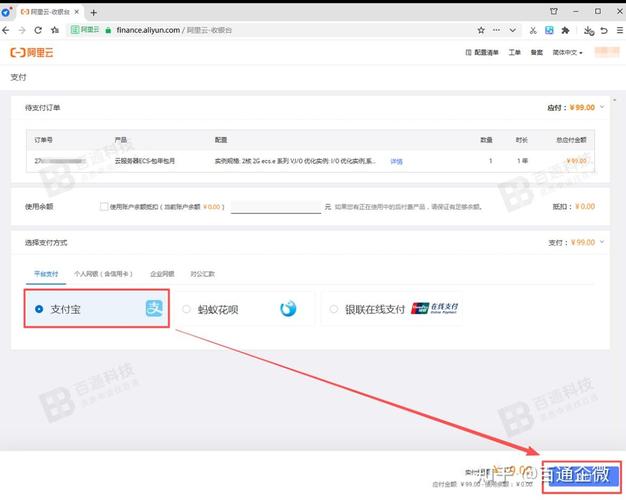Collapse the 支付 ¥99.00 payment section chevron
The image size is (626, 500).
[x=602, y=242]
